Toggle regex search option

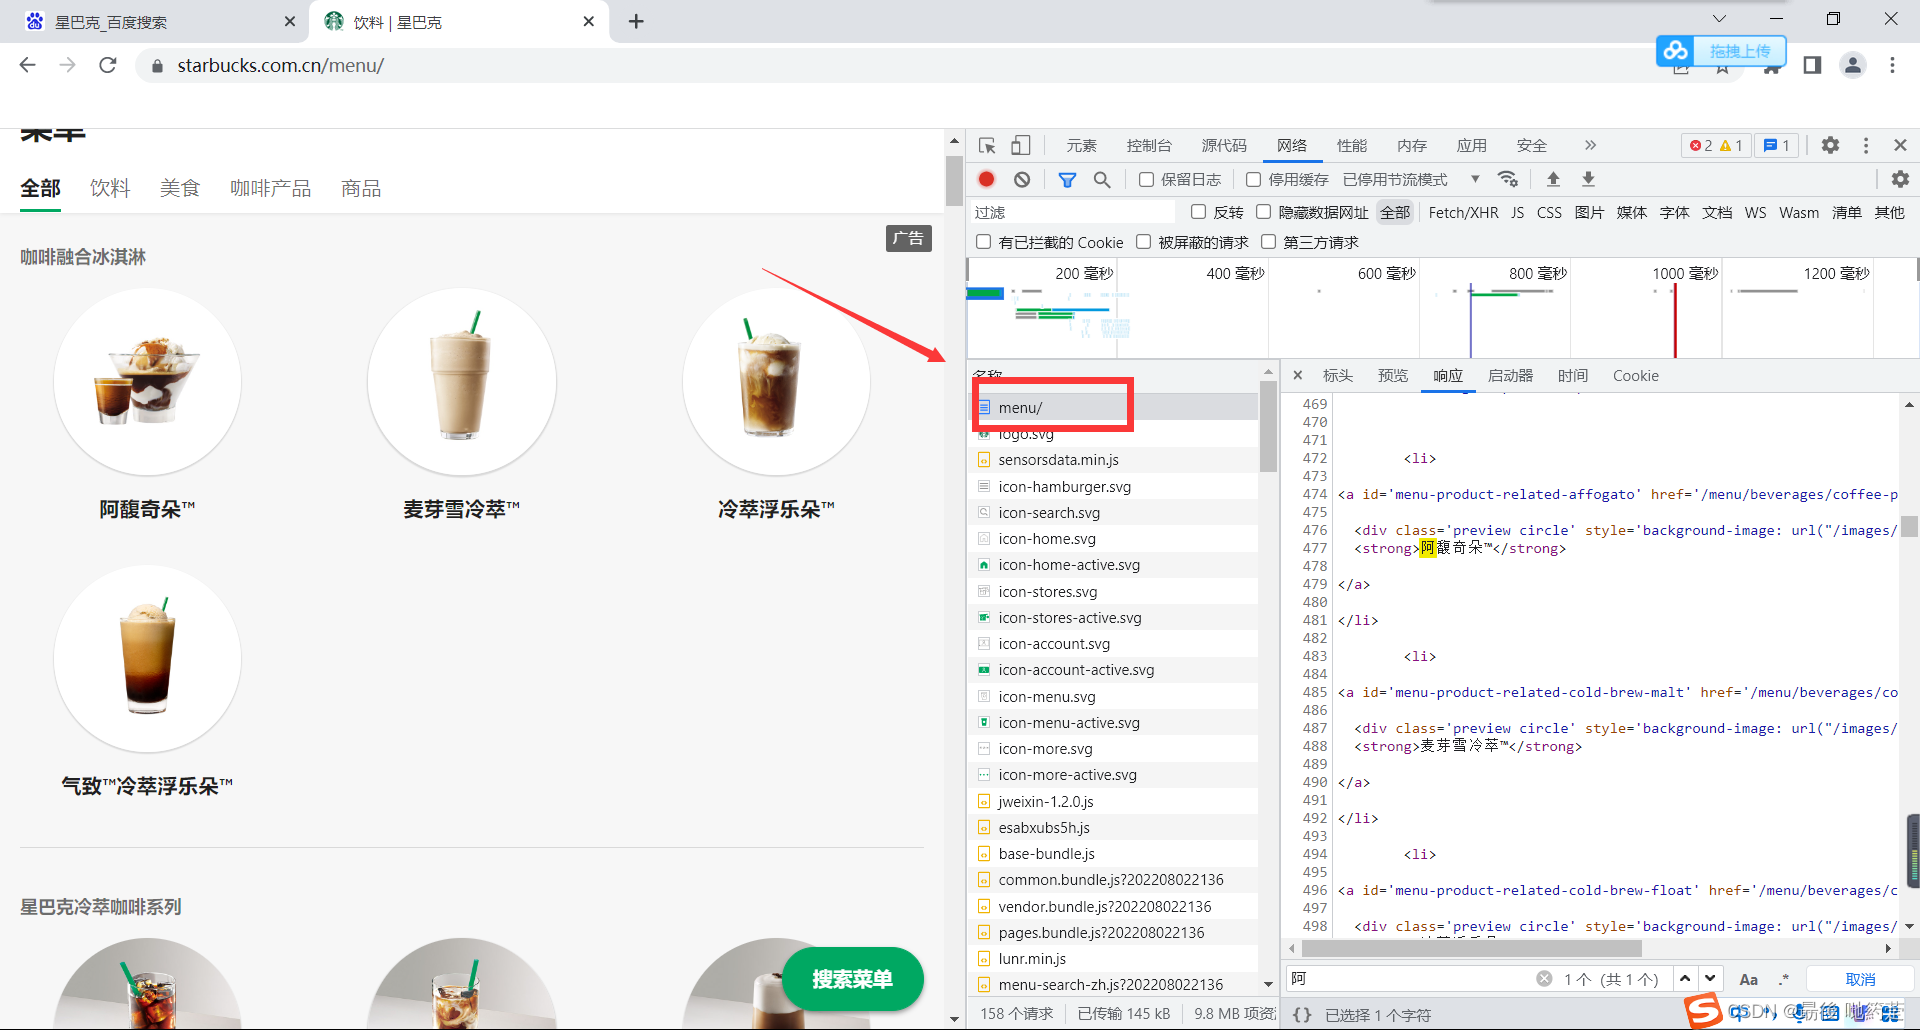click(1784, 979)
